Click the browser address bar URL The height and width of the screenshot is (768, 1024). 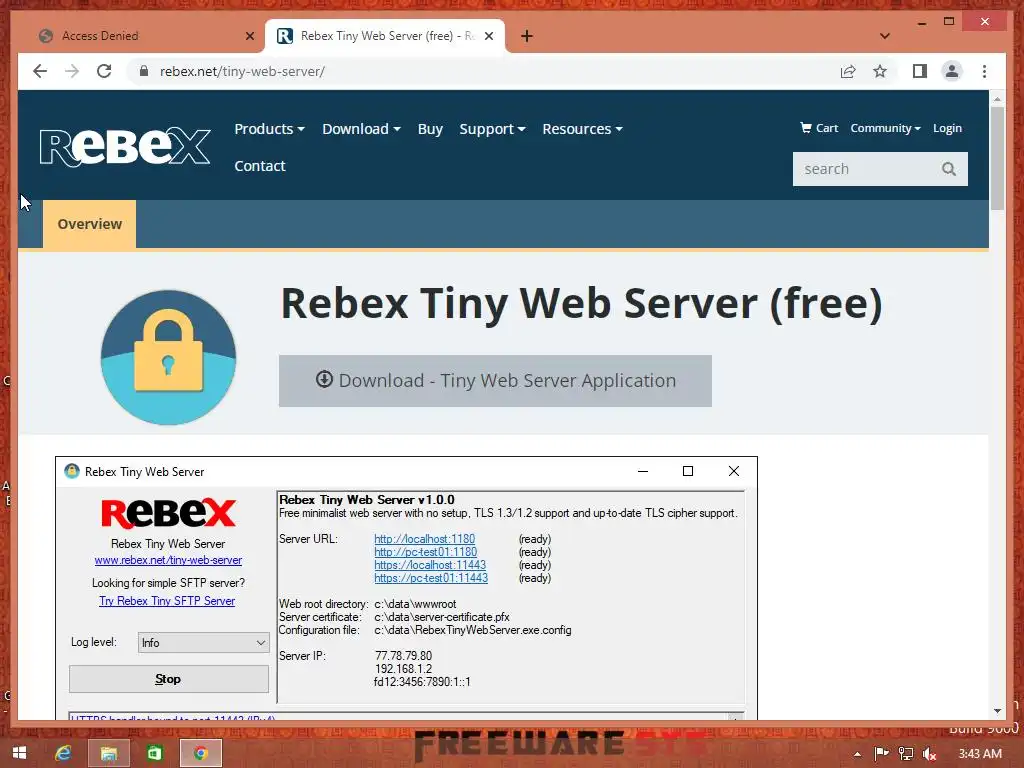click(x=242, y=71)
